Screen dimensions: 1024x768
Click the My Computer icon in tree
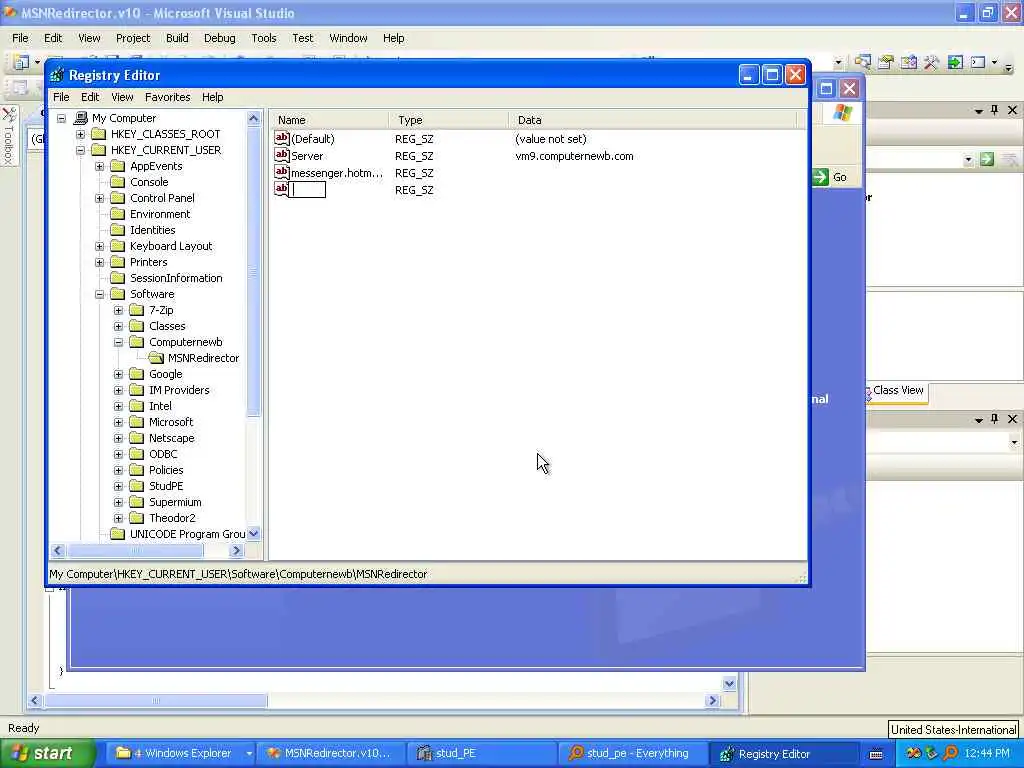(81, 118)
